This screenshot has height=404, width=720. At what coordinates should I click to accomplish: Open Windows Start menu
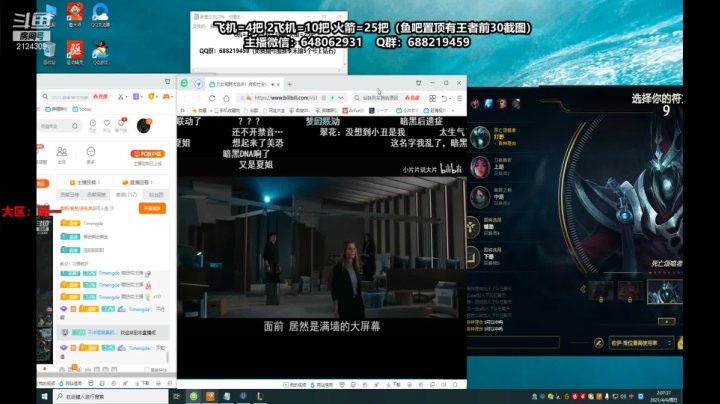click(45, 396)
